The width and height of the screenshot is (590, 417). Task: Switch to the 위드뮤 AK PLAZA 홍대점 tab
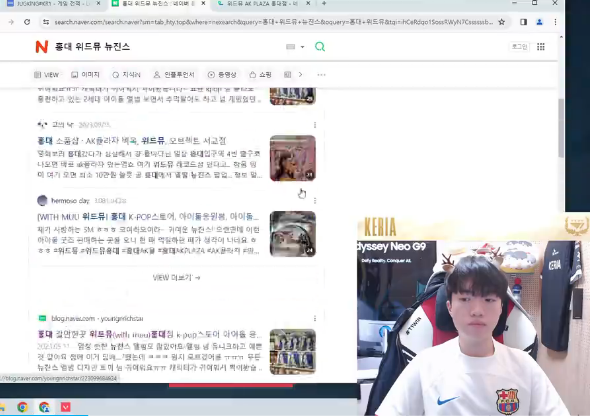(262, 3)
